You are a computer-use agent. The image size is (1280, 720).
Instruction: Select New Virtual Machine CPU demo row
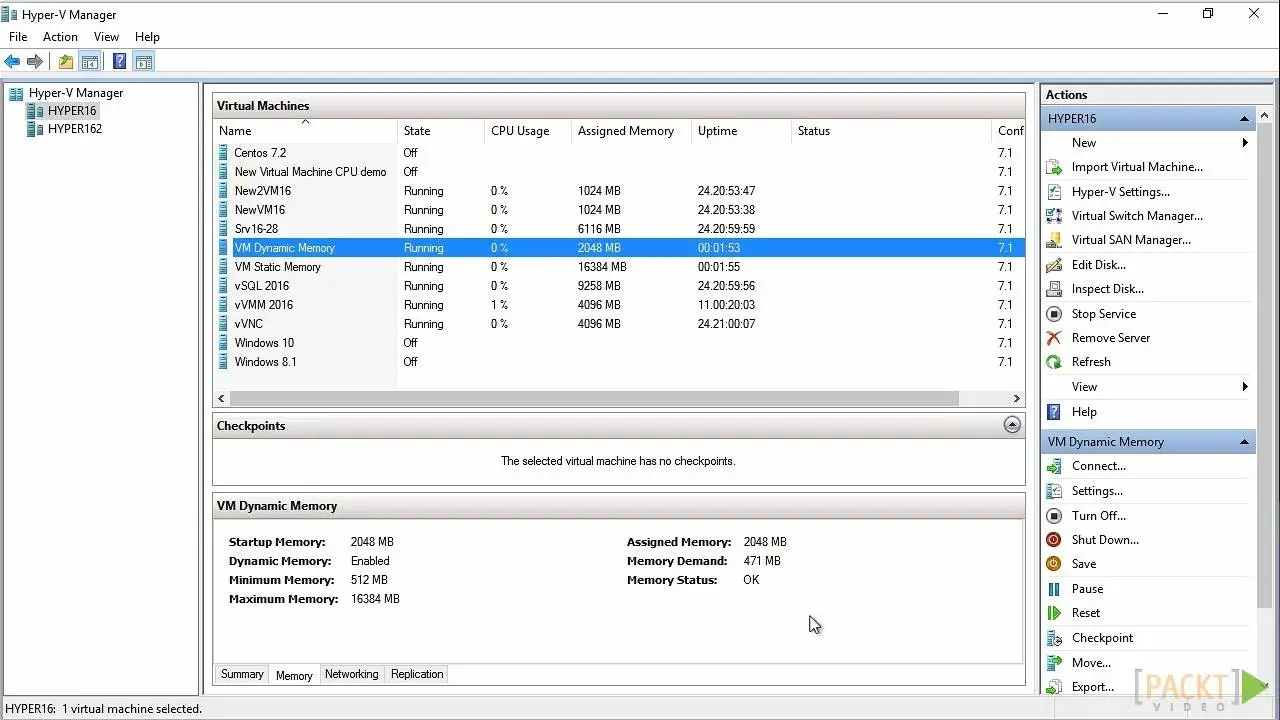[x=619, y=172]
